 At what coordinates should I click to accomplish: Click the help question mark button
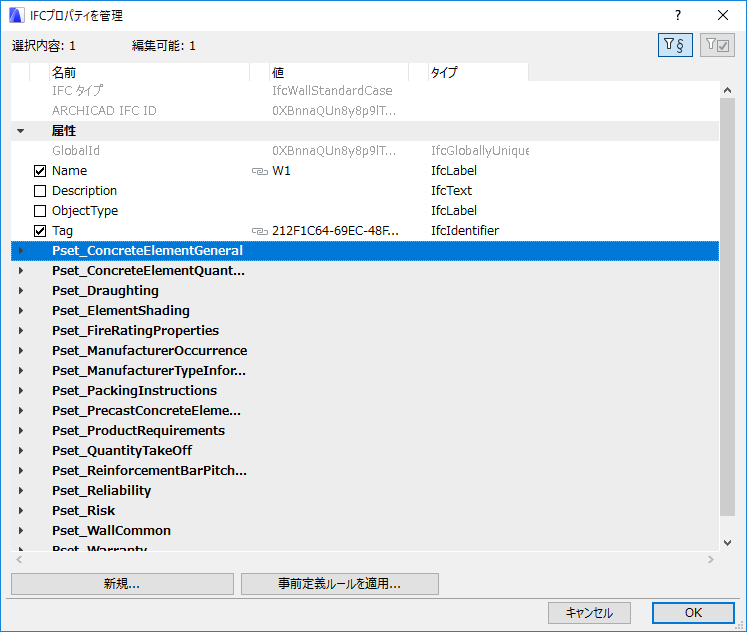(x=677, y=15)
